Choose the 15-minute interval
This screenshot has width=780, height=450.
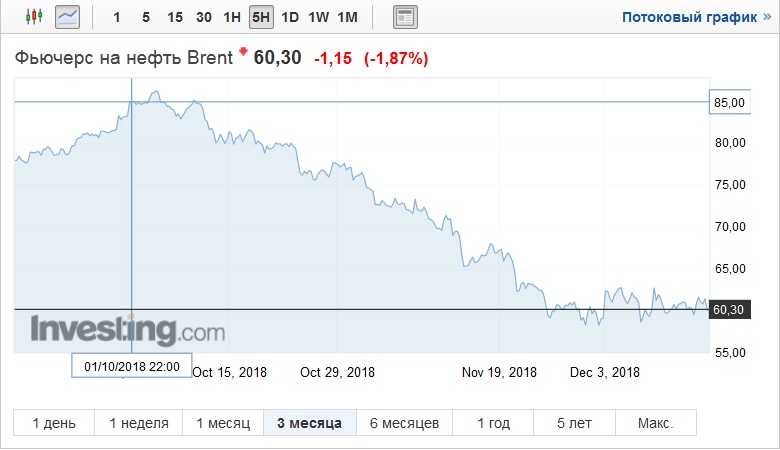click(x=175, y=17)
